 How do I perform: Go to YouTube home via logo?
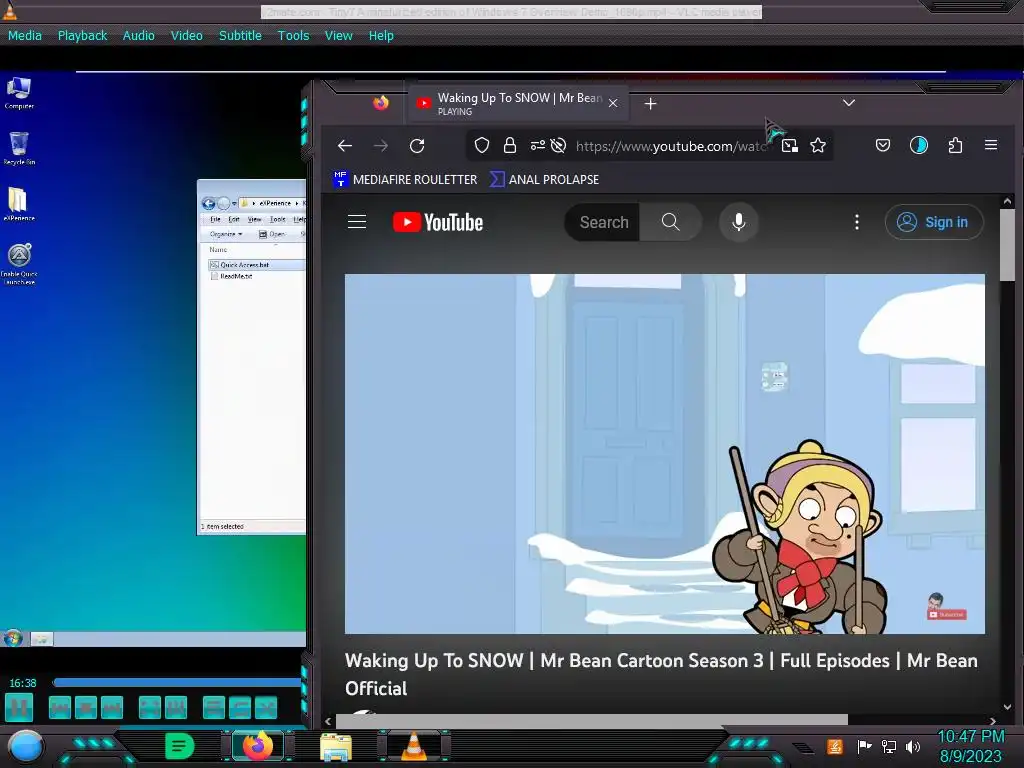tap(438, 222)
